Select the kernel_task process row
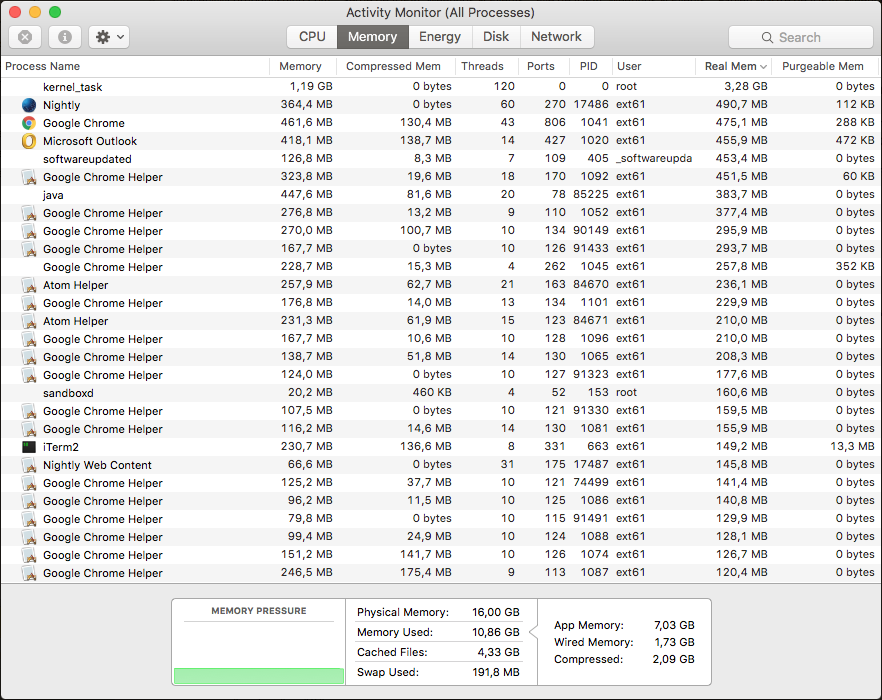This screenshot has height=700, width=882. [440, 87]
